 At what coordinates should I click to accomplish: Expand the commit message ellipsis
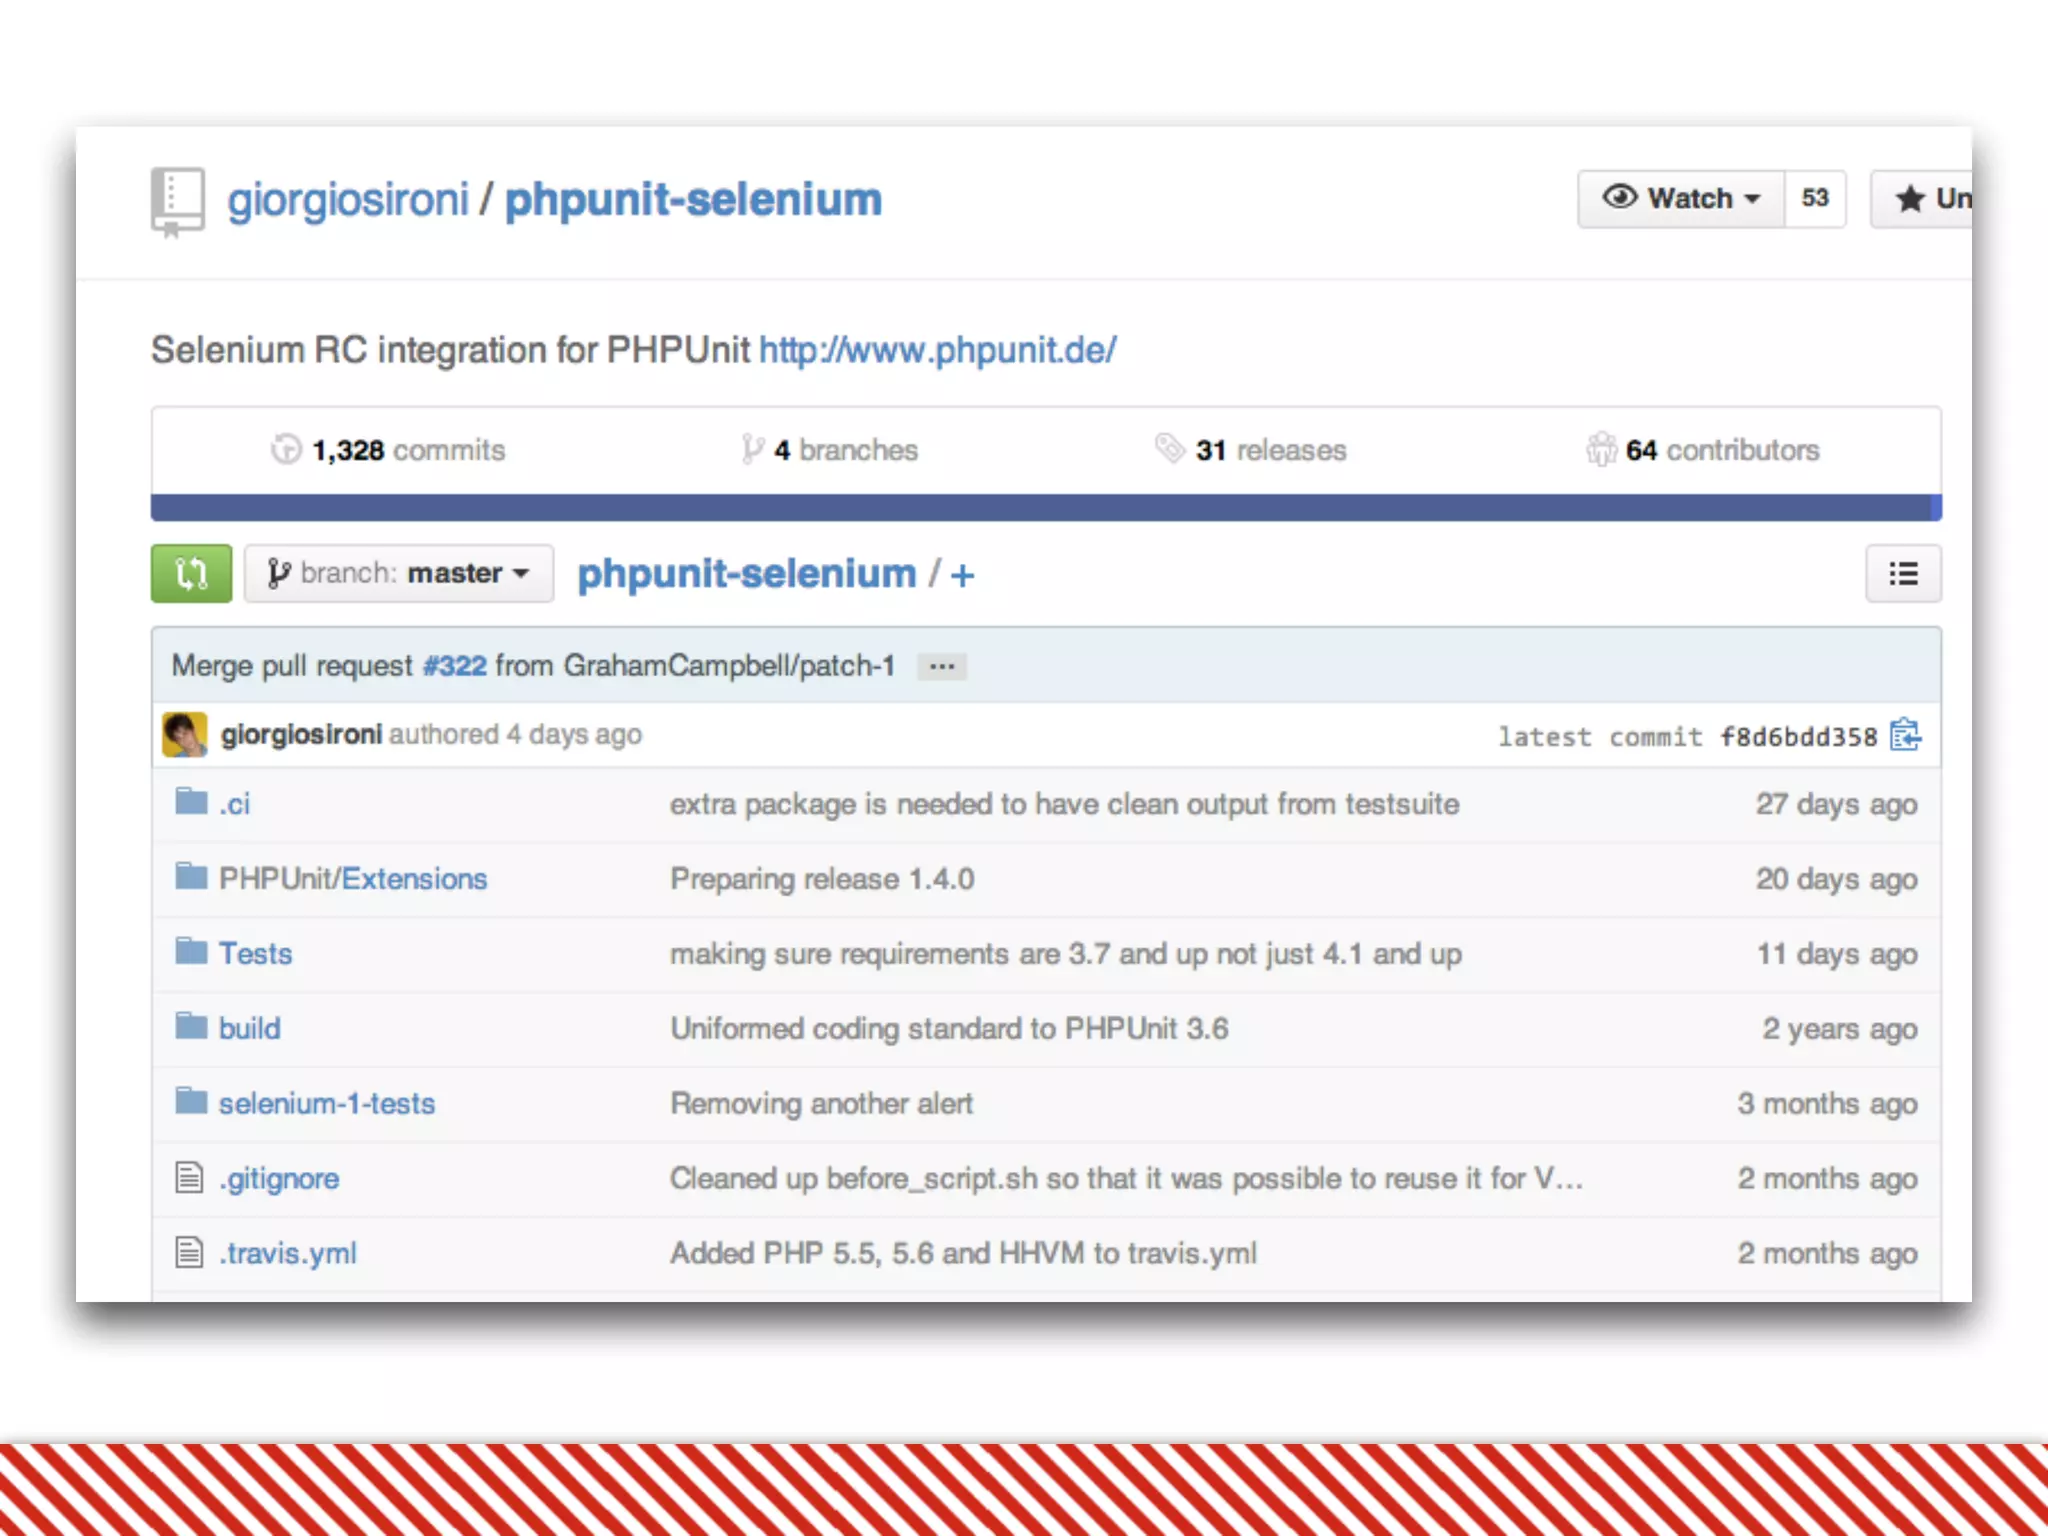coord(942,666)
